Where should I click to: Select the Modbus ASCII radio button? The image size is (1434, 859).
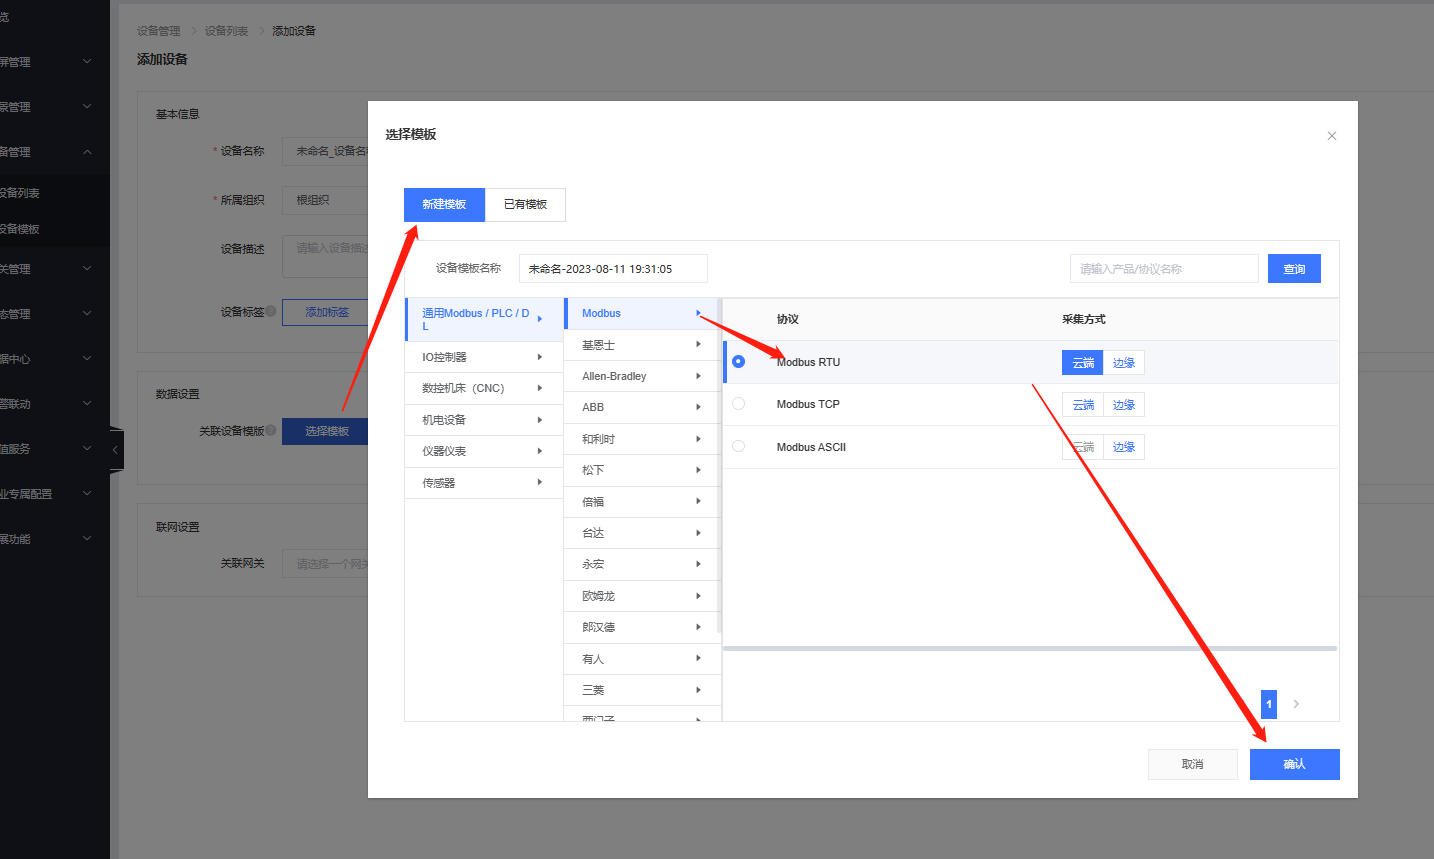pos(738,446)
